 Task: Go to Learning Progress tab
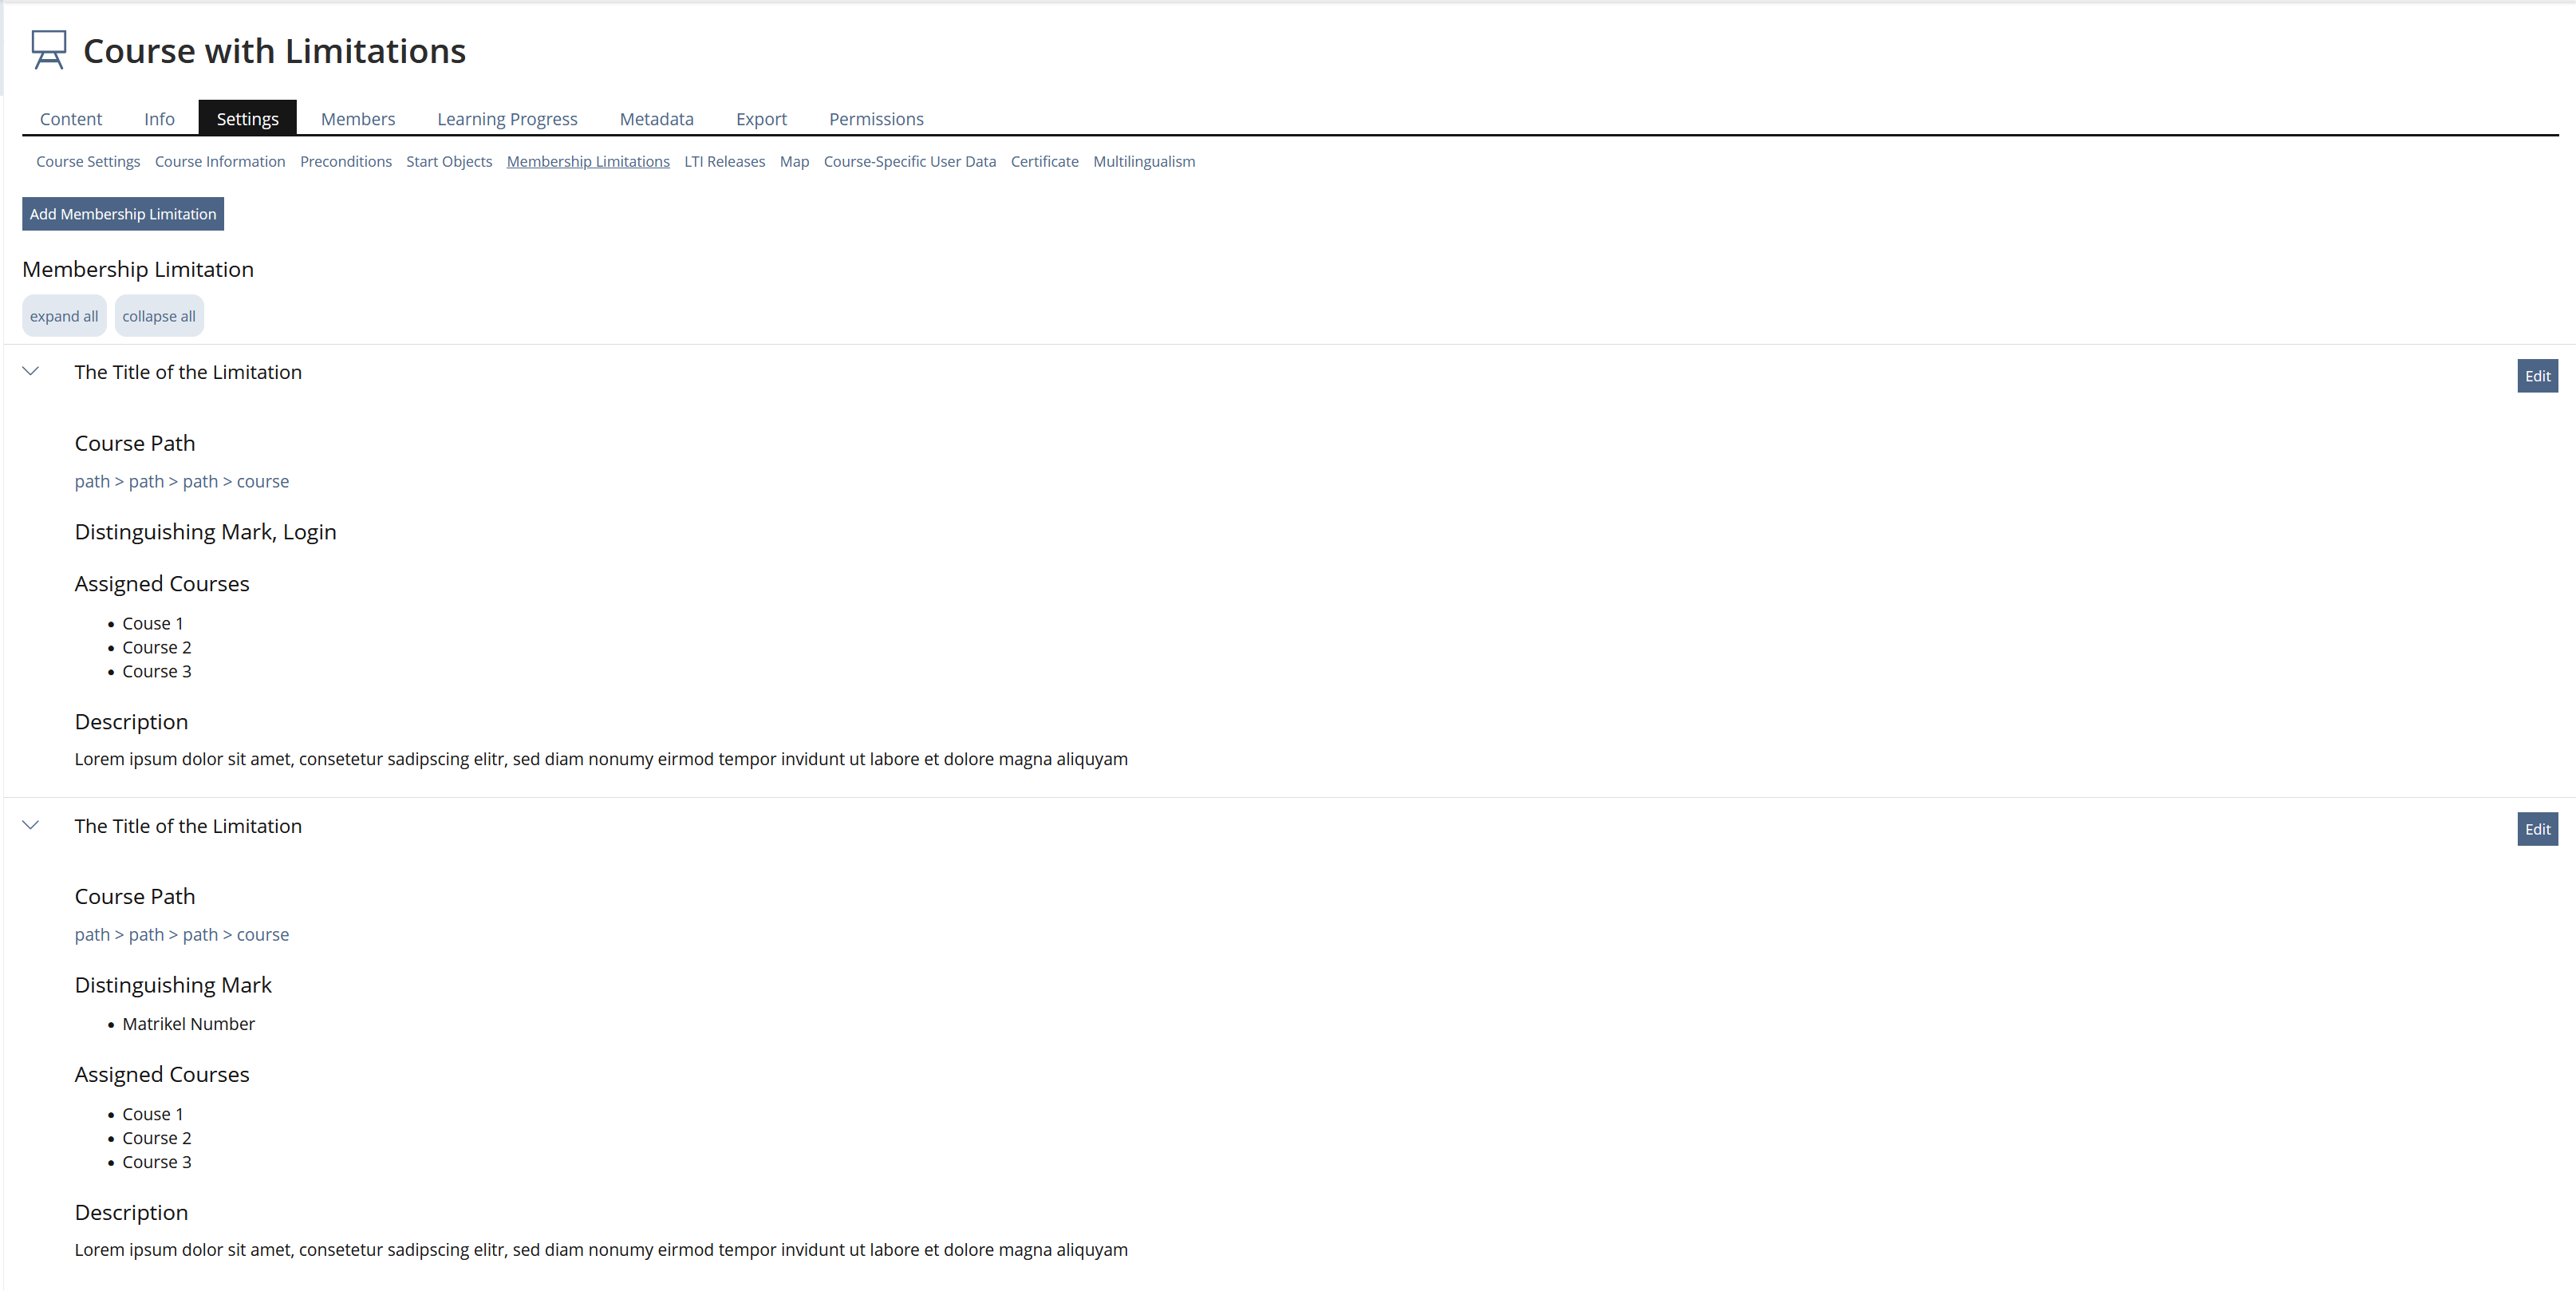pos(507,119)
